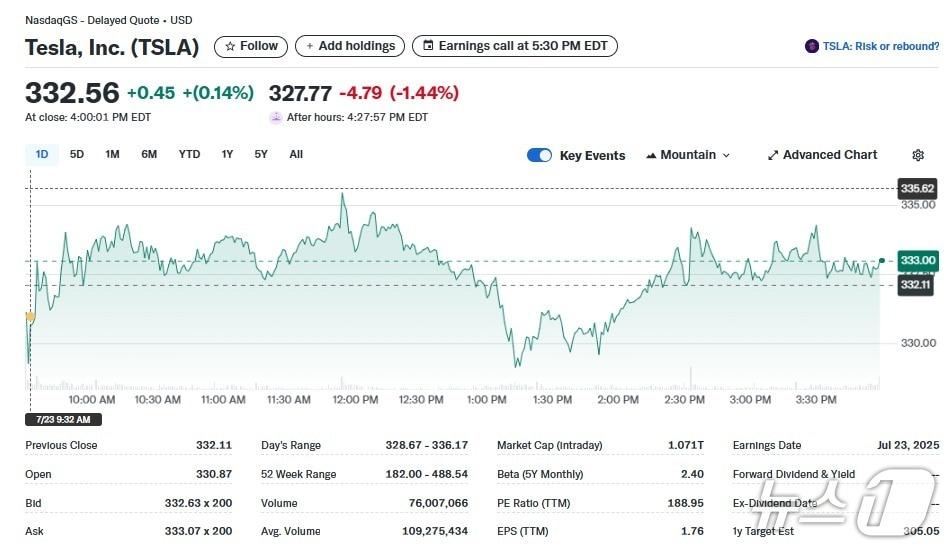Click the 333.00 current price label
This screenshot has height=550, width=949.
(917, 260)
